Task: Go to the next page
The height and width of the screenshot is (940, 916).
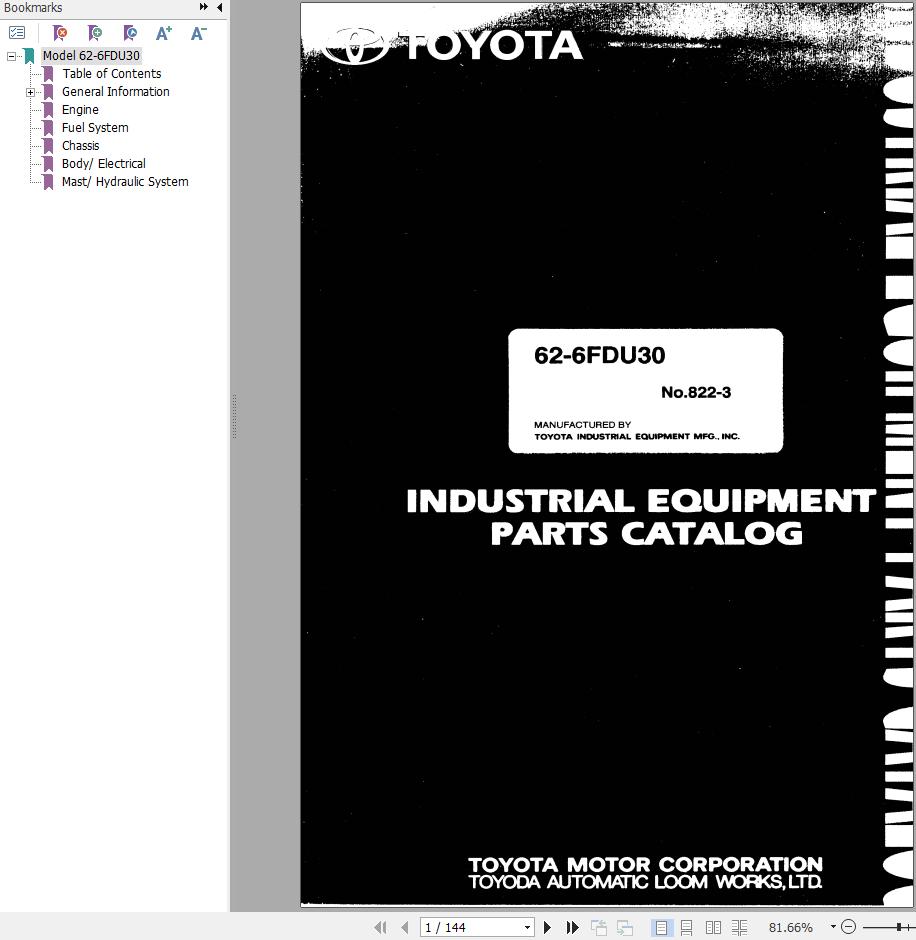Action: [547, 927]
